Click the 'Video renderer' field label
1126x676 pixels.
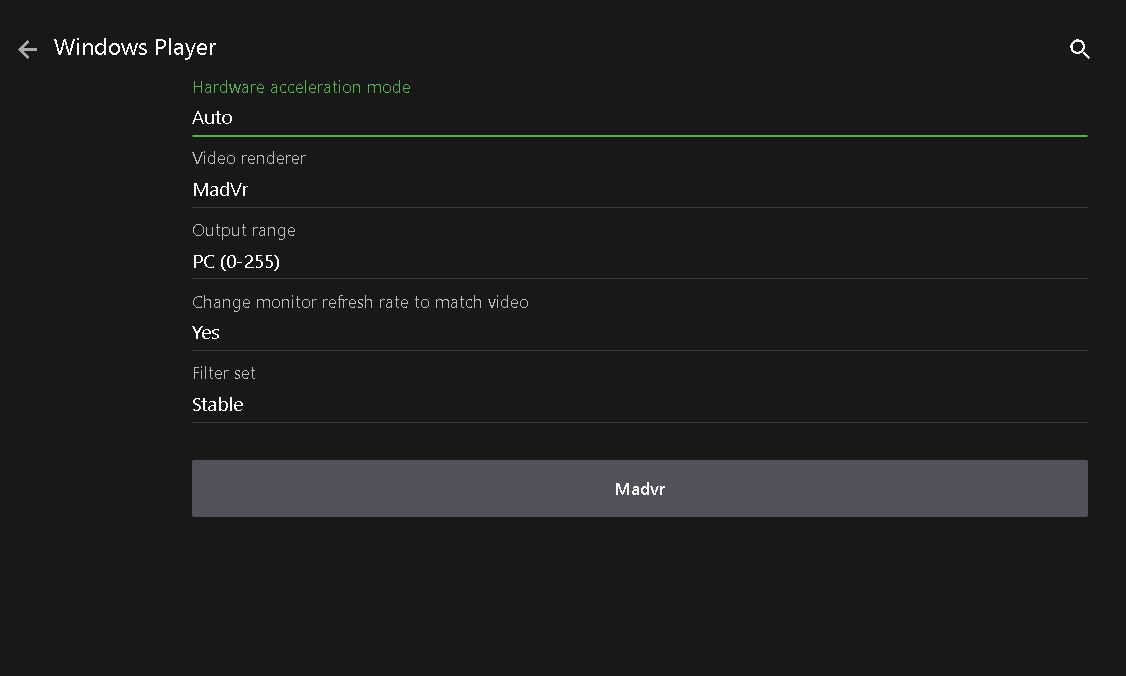click(x=249, y=158)
